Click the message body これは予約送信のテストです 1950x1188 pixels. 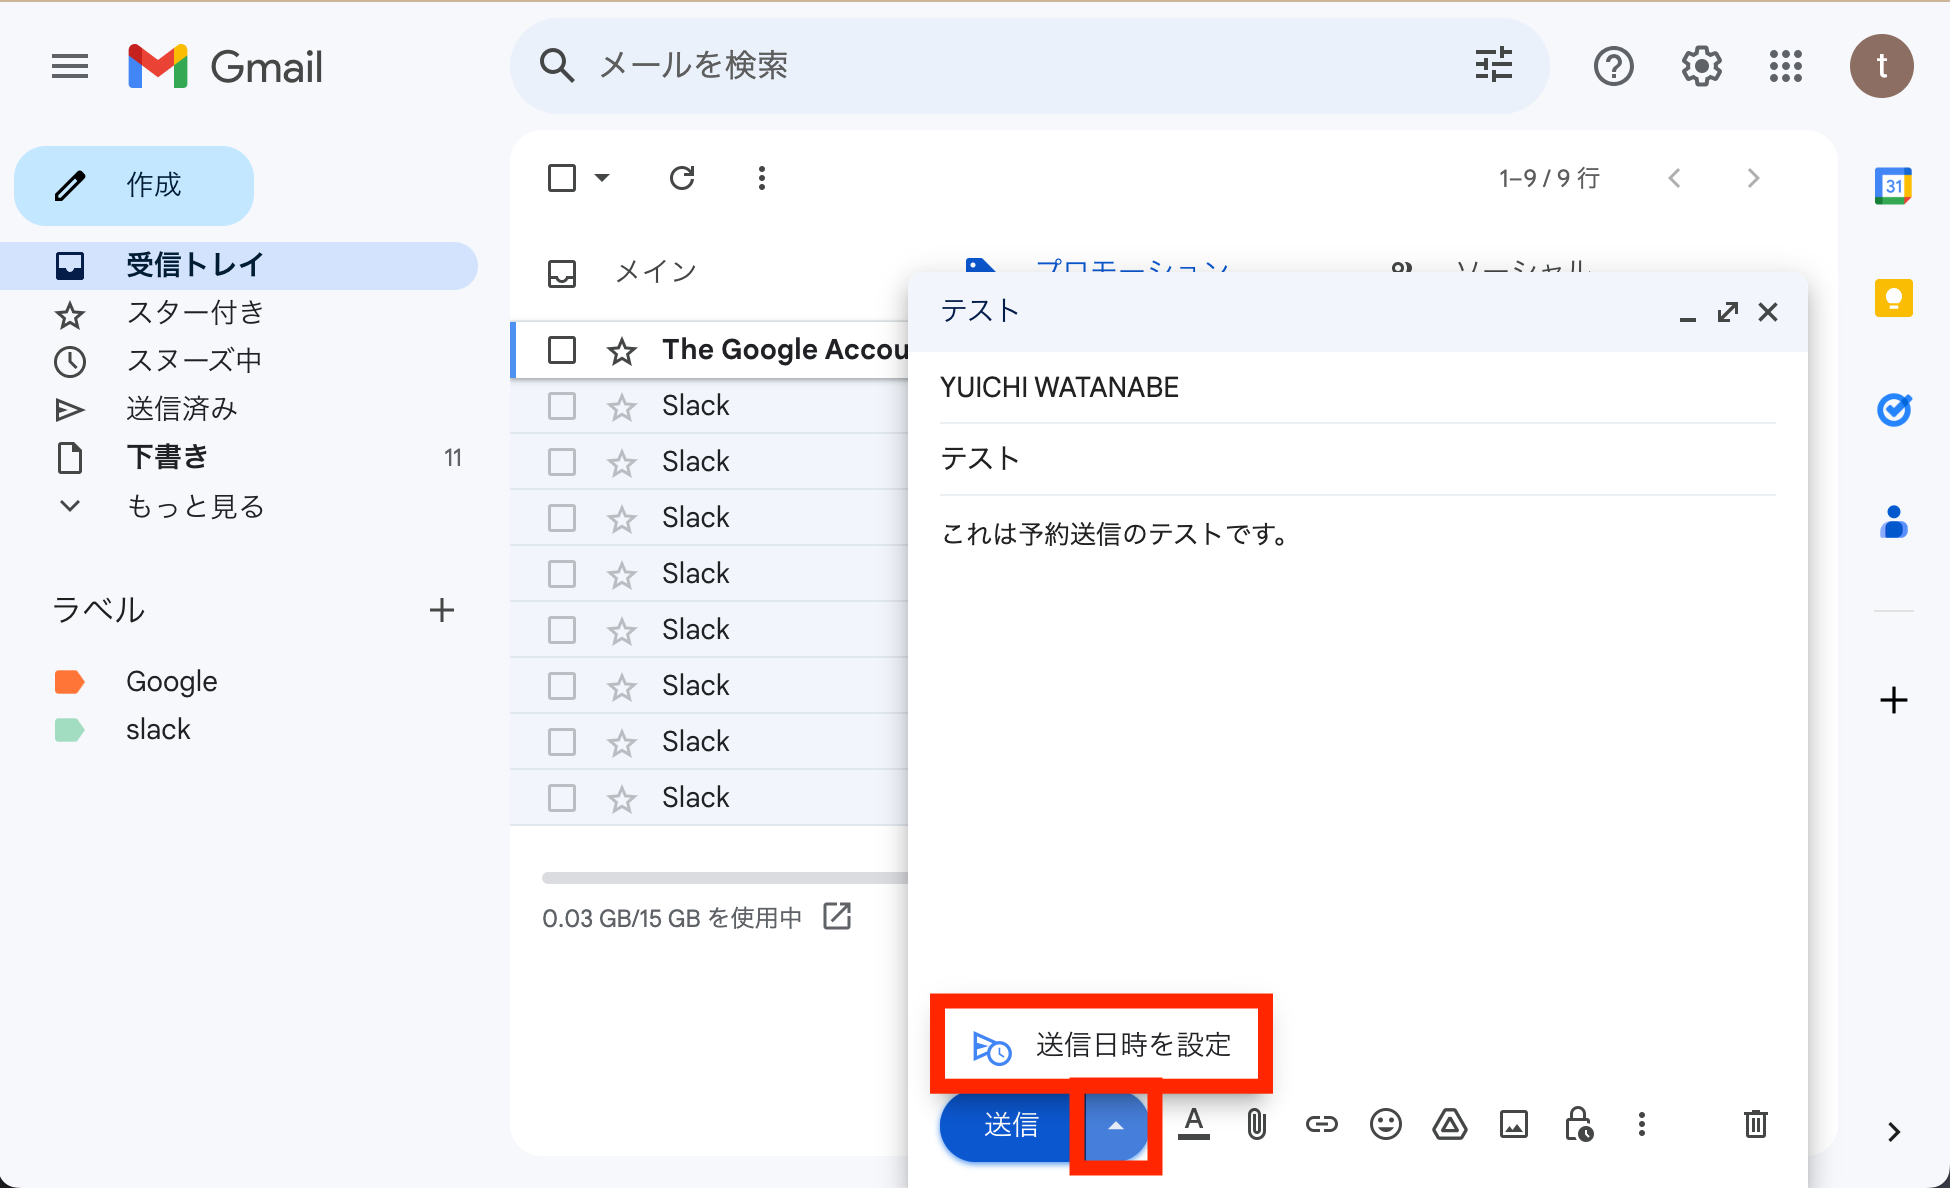1115,534
